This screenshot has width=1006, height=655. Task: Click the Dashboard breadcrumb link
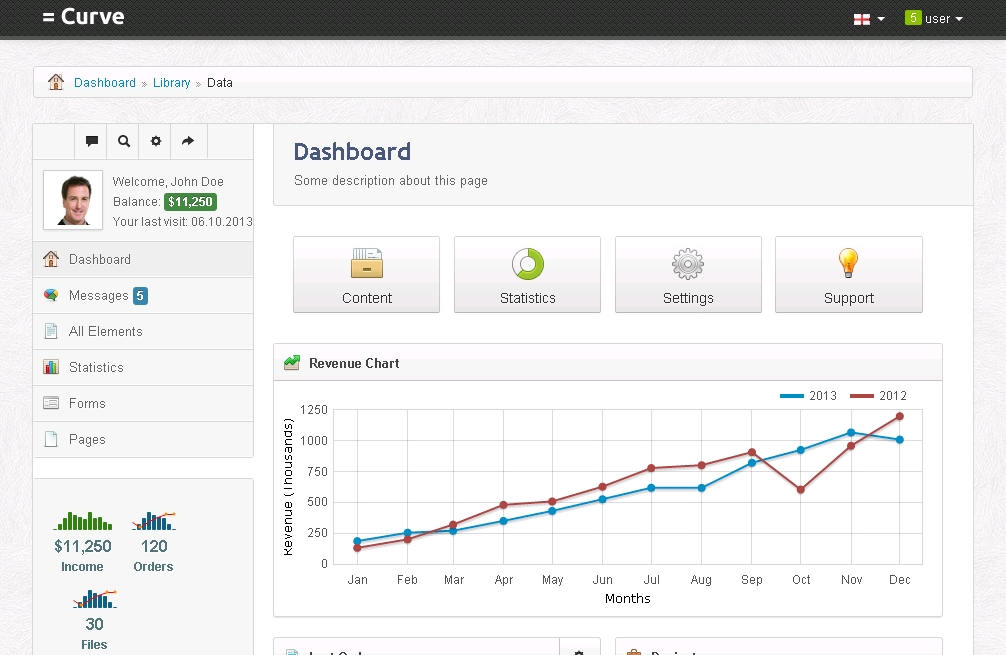(105, 83)
